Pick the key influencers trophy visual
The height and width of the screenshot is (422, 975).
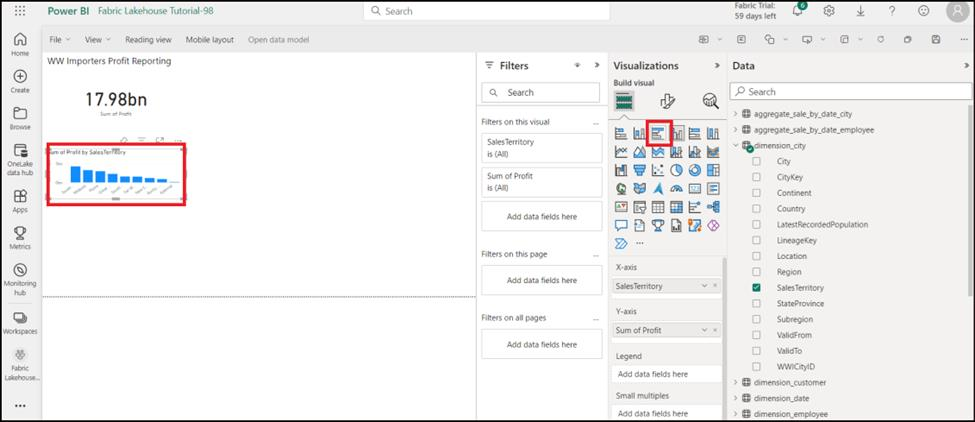click(x=658, y=225)
